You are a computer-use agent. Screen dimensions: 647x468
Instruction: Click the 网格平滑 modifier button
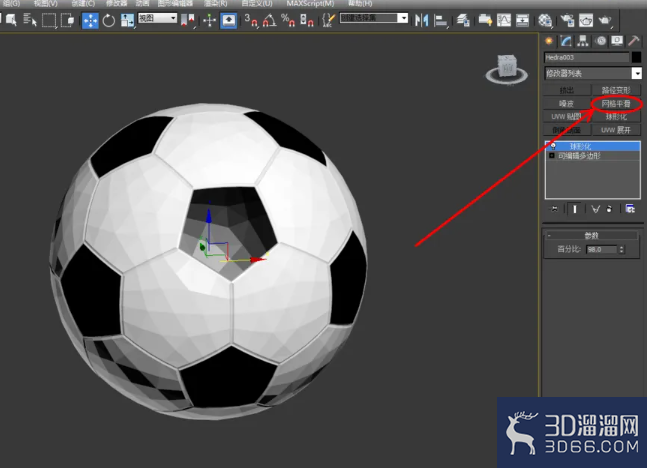(616, 104)
